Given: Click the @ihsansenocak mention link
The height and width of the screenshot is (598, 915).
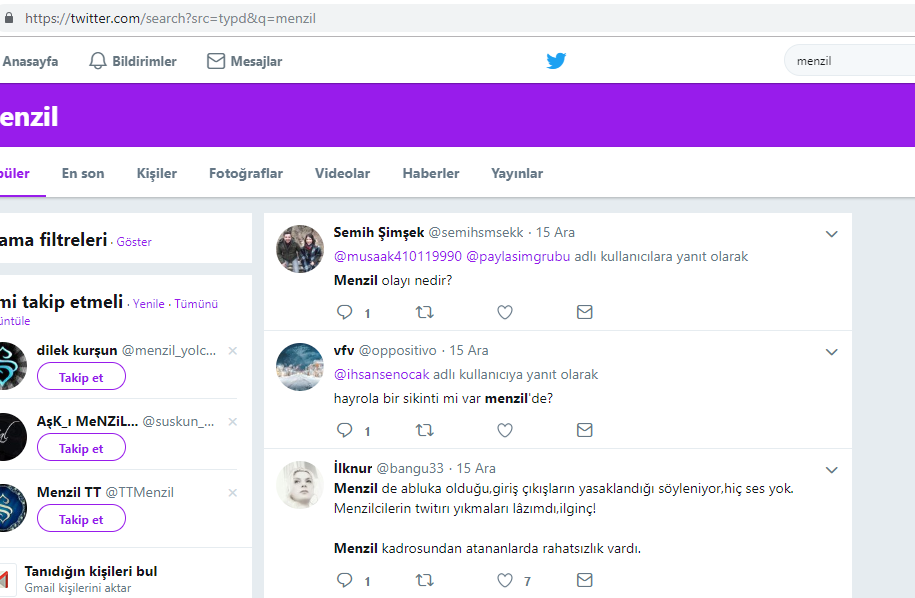Looking at the screenshot, I should [381, 374].
